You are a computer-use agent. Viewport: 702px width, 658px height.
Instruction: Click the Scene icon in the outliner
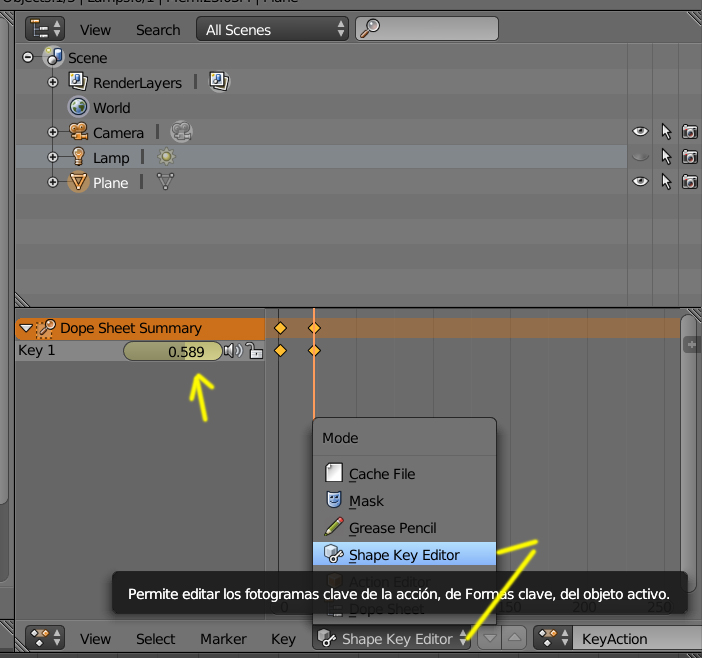point(53,57)
